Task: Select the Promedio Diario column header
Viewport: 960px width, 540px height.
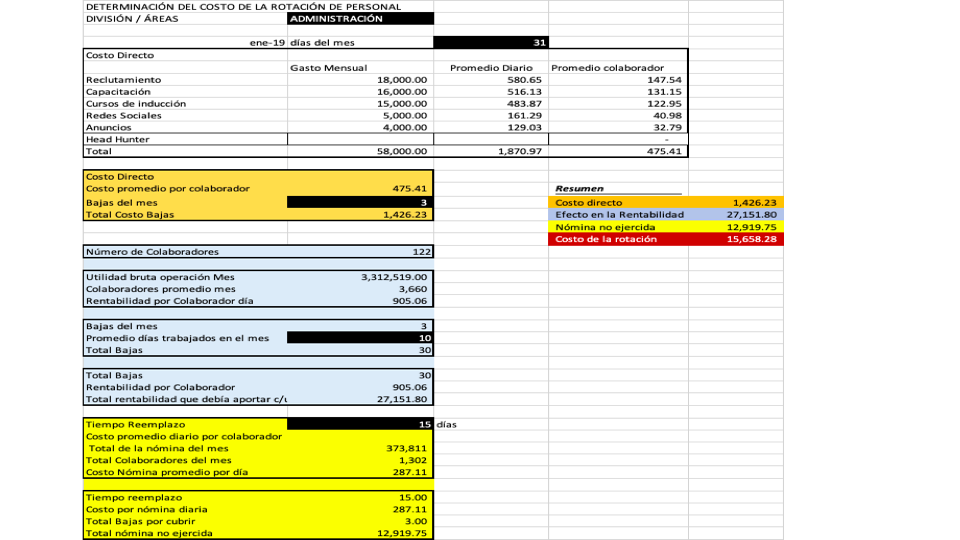Action: pyautogui.click(x=490, y=68)
